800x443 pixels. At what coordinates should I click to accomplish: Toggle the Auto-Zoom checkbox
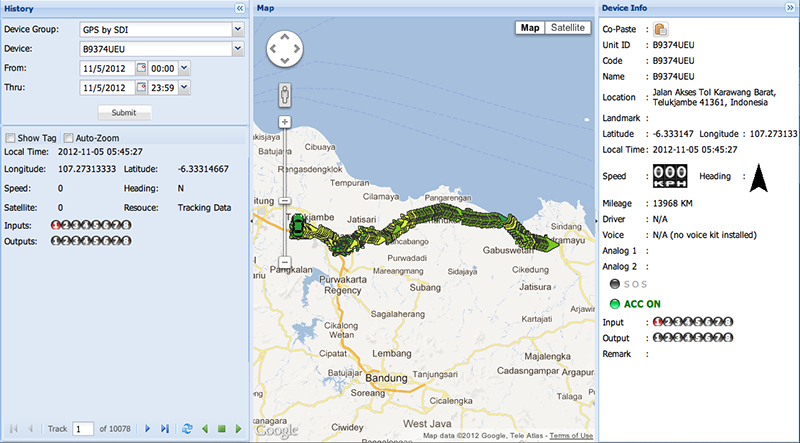click(69, 137)
